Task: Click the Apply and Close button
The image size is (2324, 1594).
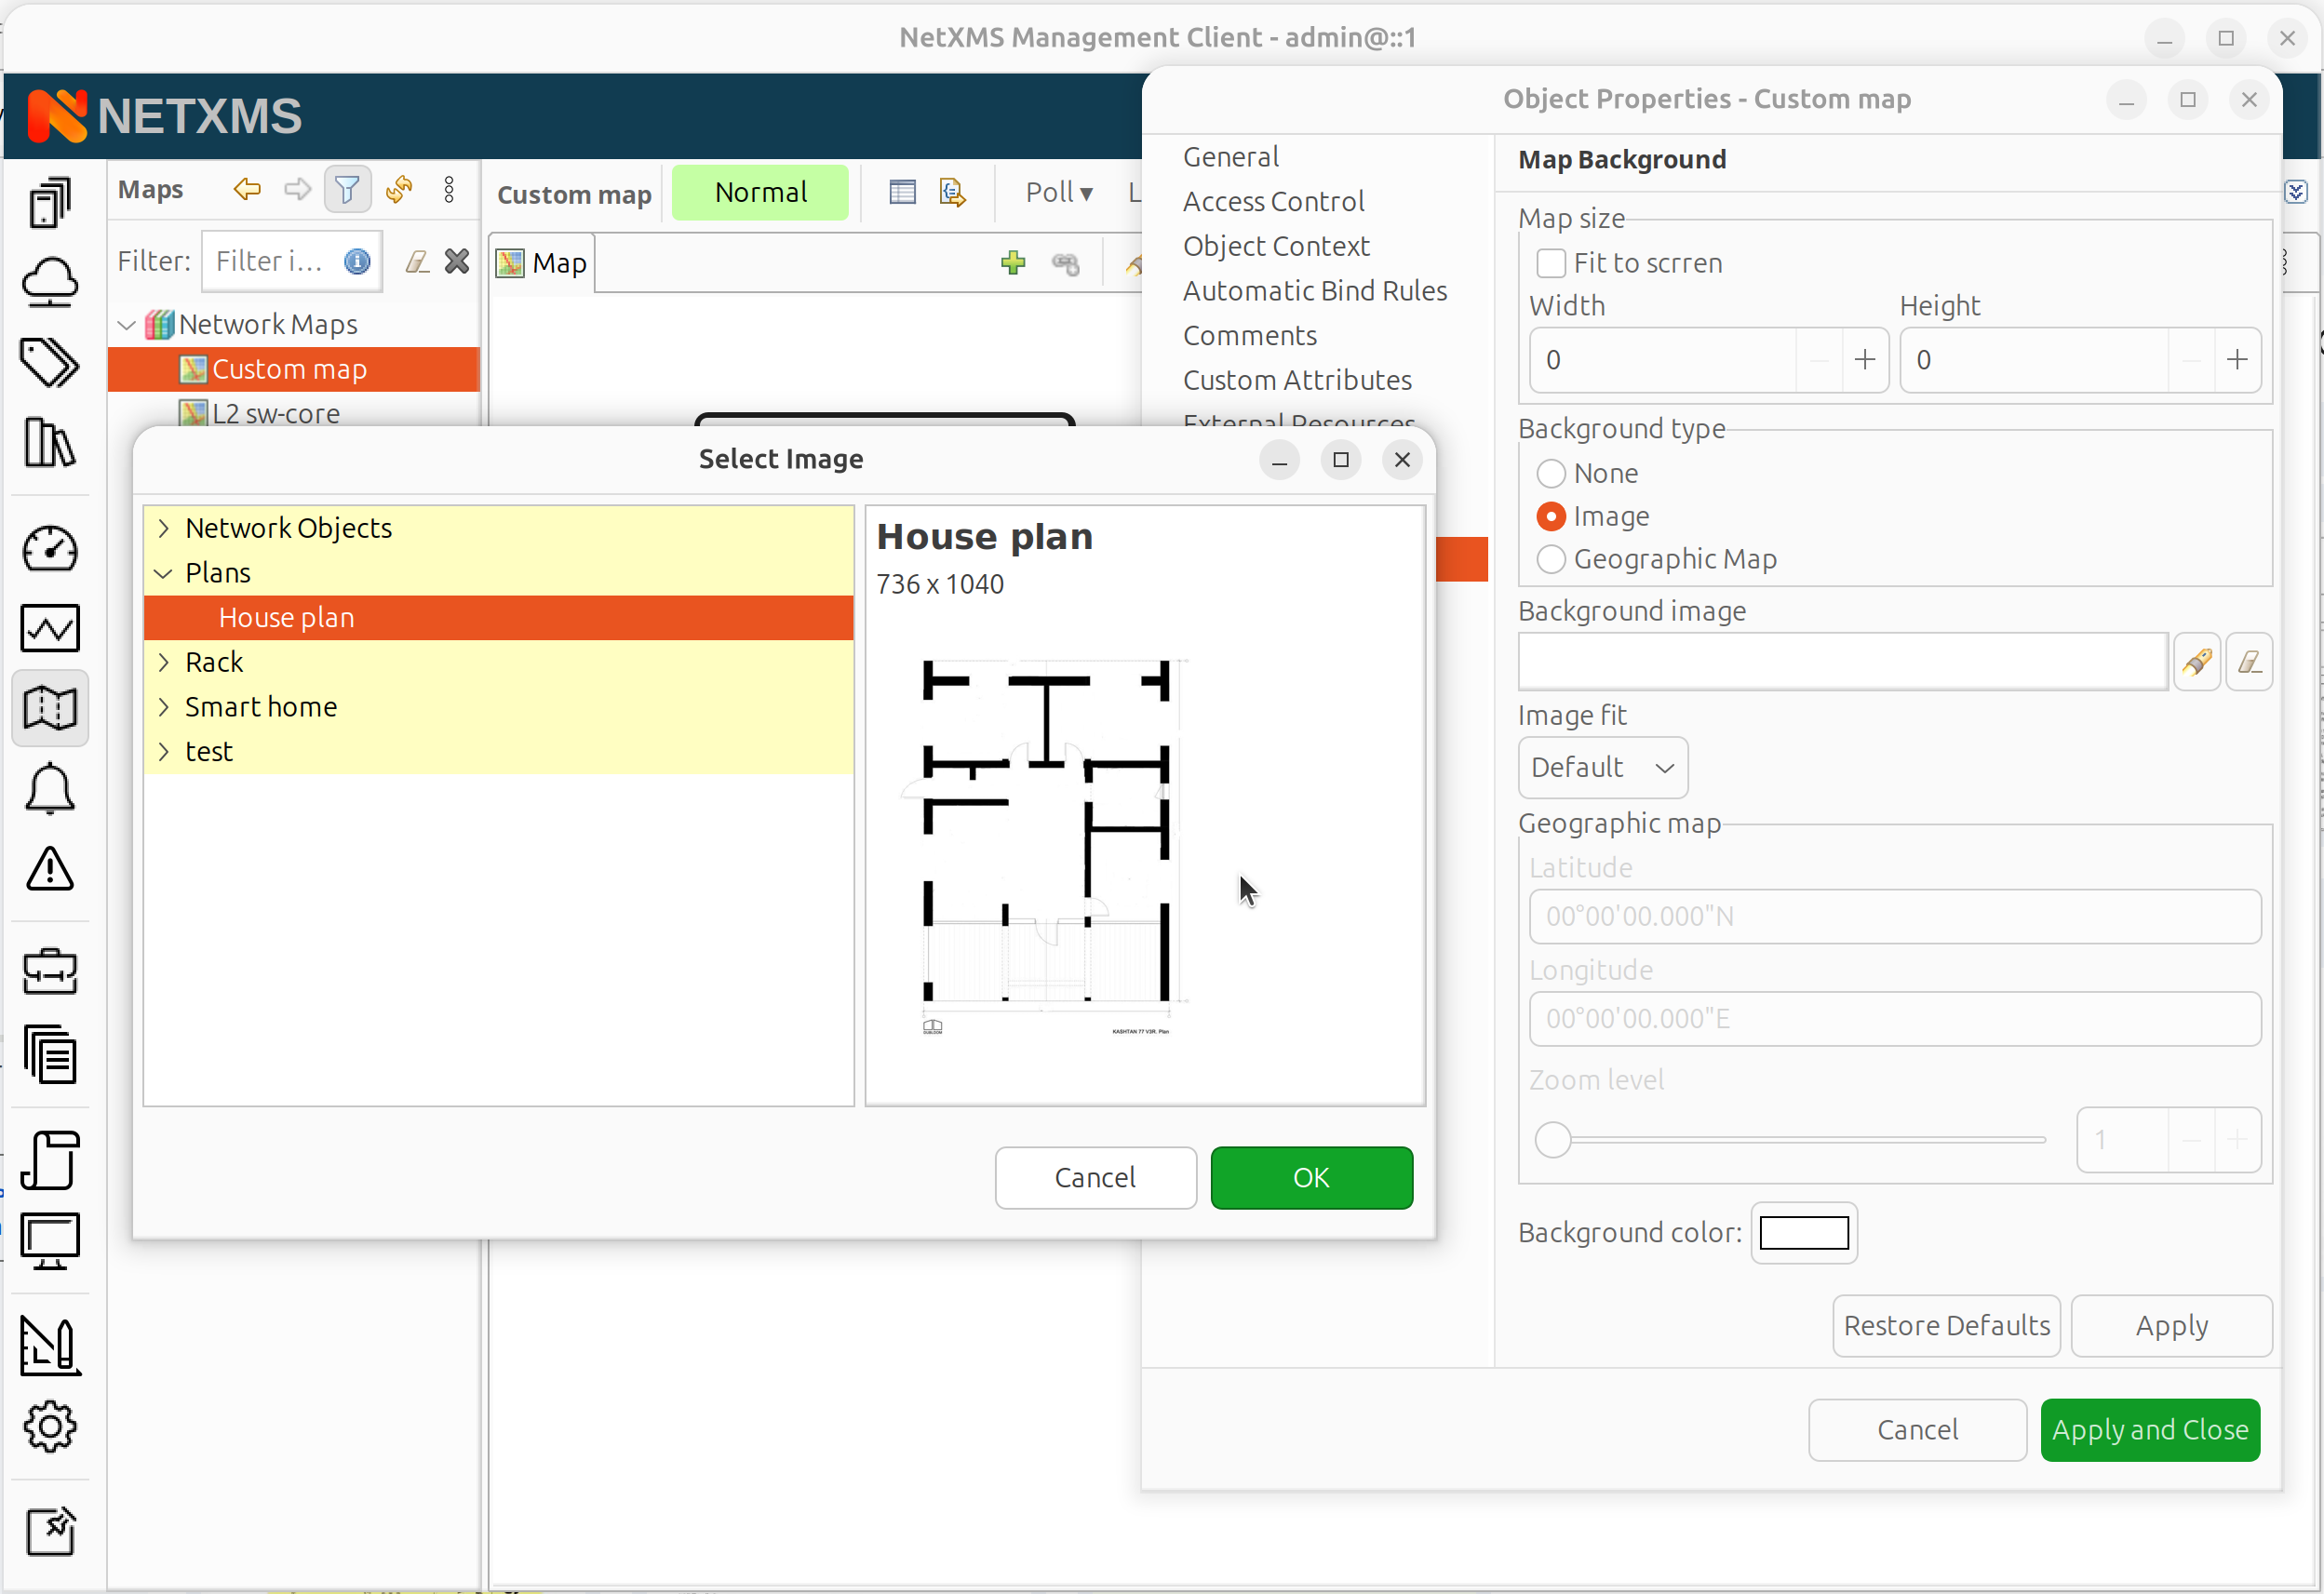Action: tap(2149, 1430)
